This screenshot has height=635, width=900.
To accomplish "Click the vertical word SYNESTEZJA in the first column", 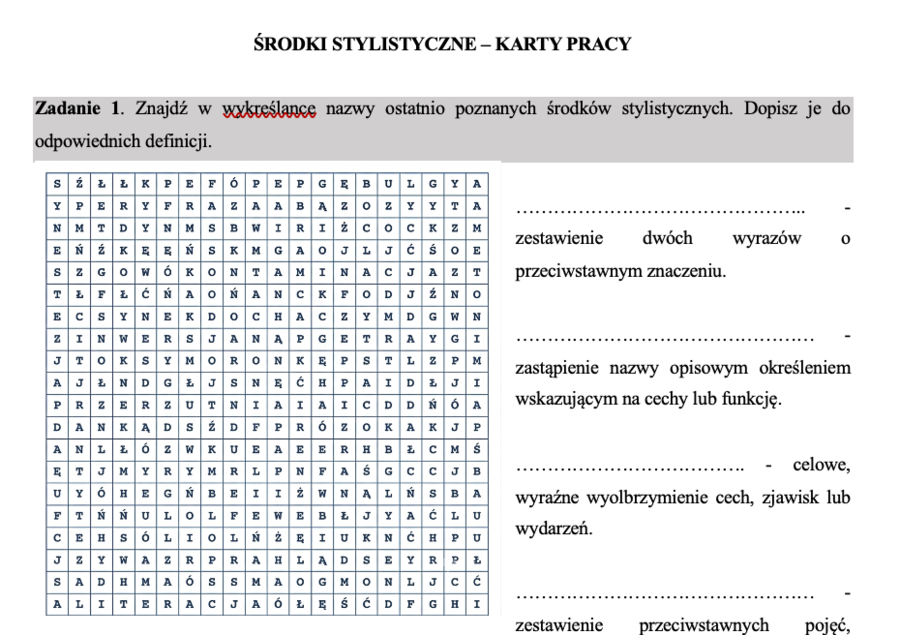I will (x=57, y=284).
